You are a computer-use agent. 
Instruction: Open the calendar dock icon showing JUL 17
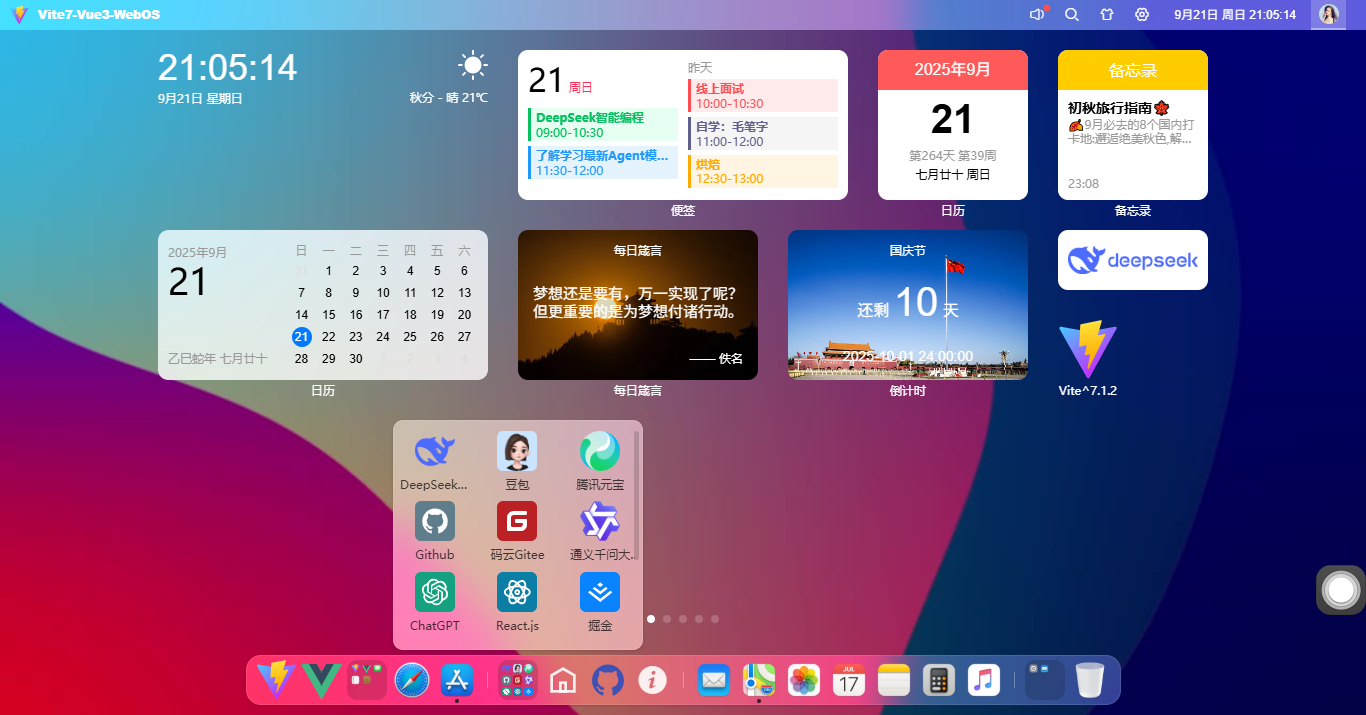tap(848, 680)
